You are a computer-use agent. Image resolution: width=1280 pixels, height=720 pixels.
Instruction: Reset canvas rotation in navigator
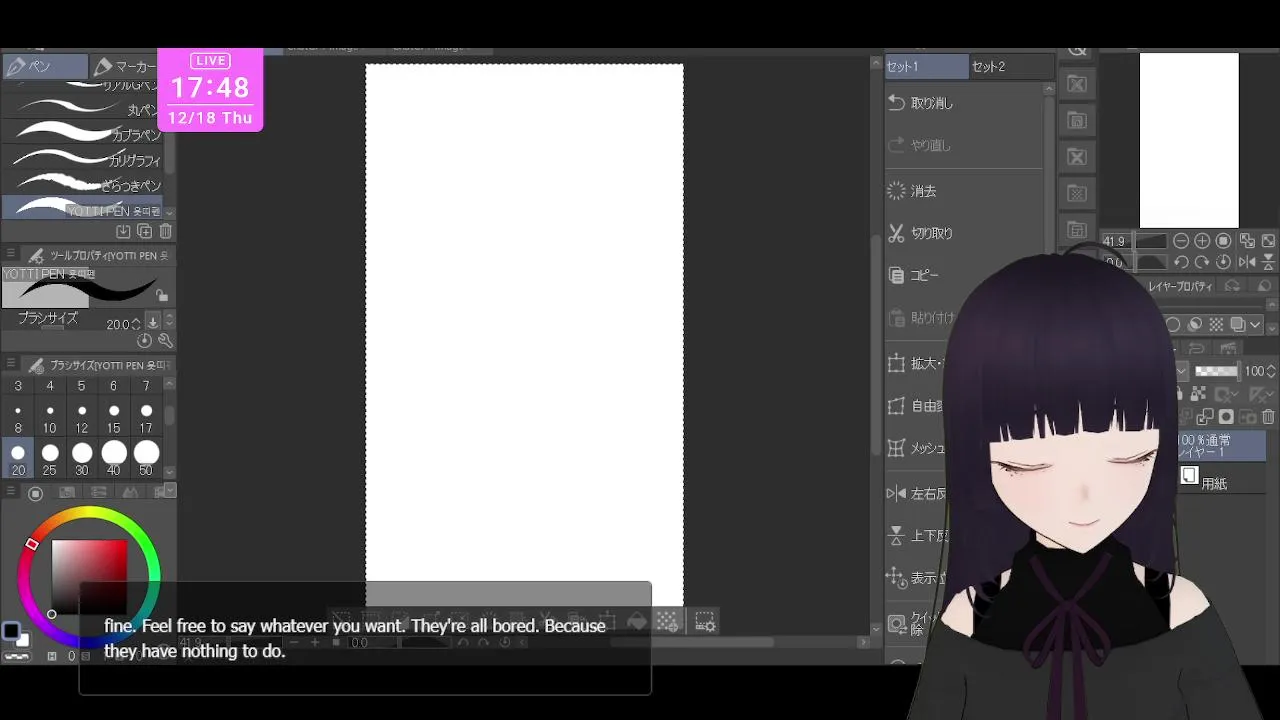[1223, 262]
